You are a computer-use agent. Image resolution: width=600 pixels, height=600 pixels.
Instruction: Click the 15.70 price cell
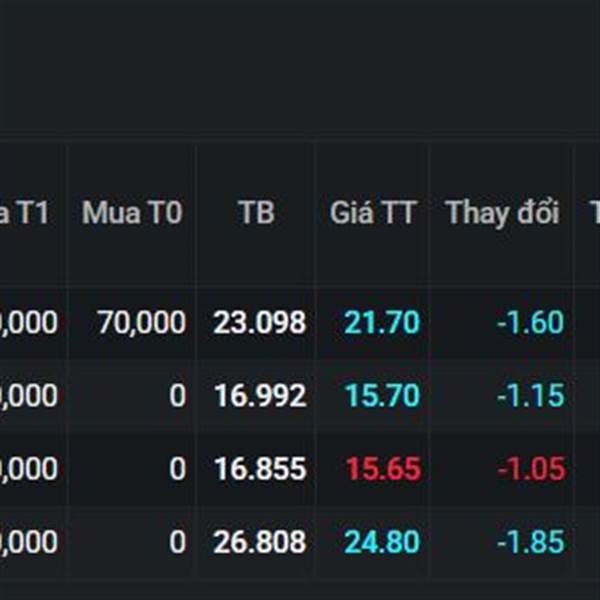coord(382,396)
